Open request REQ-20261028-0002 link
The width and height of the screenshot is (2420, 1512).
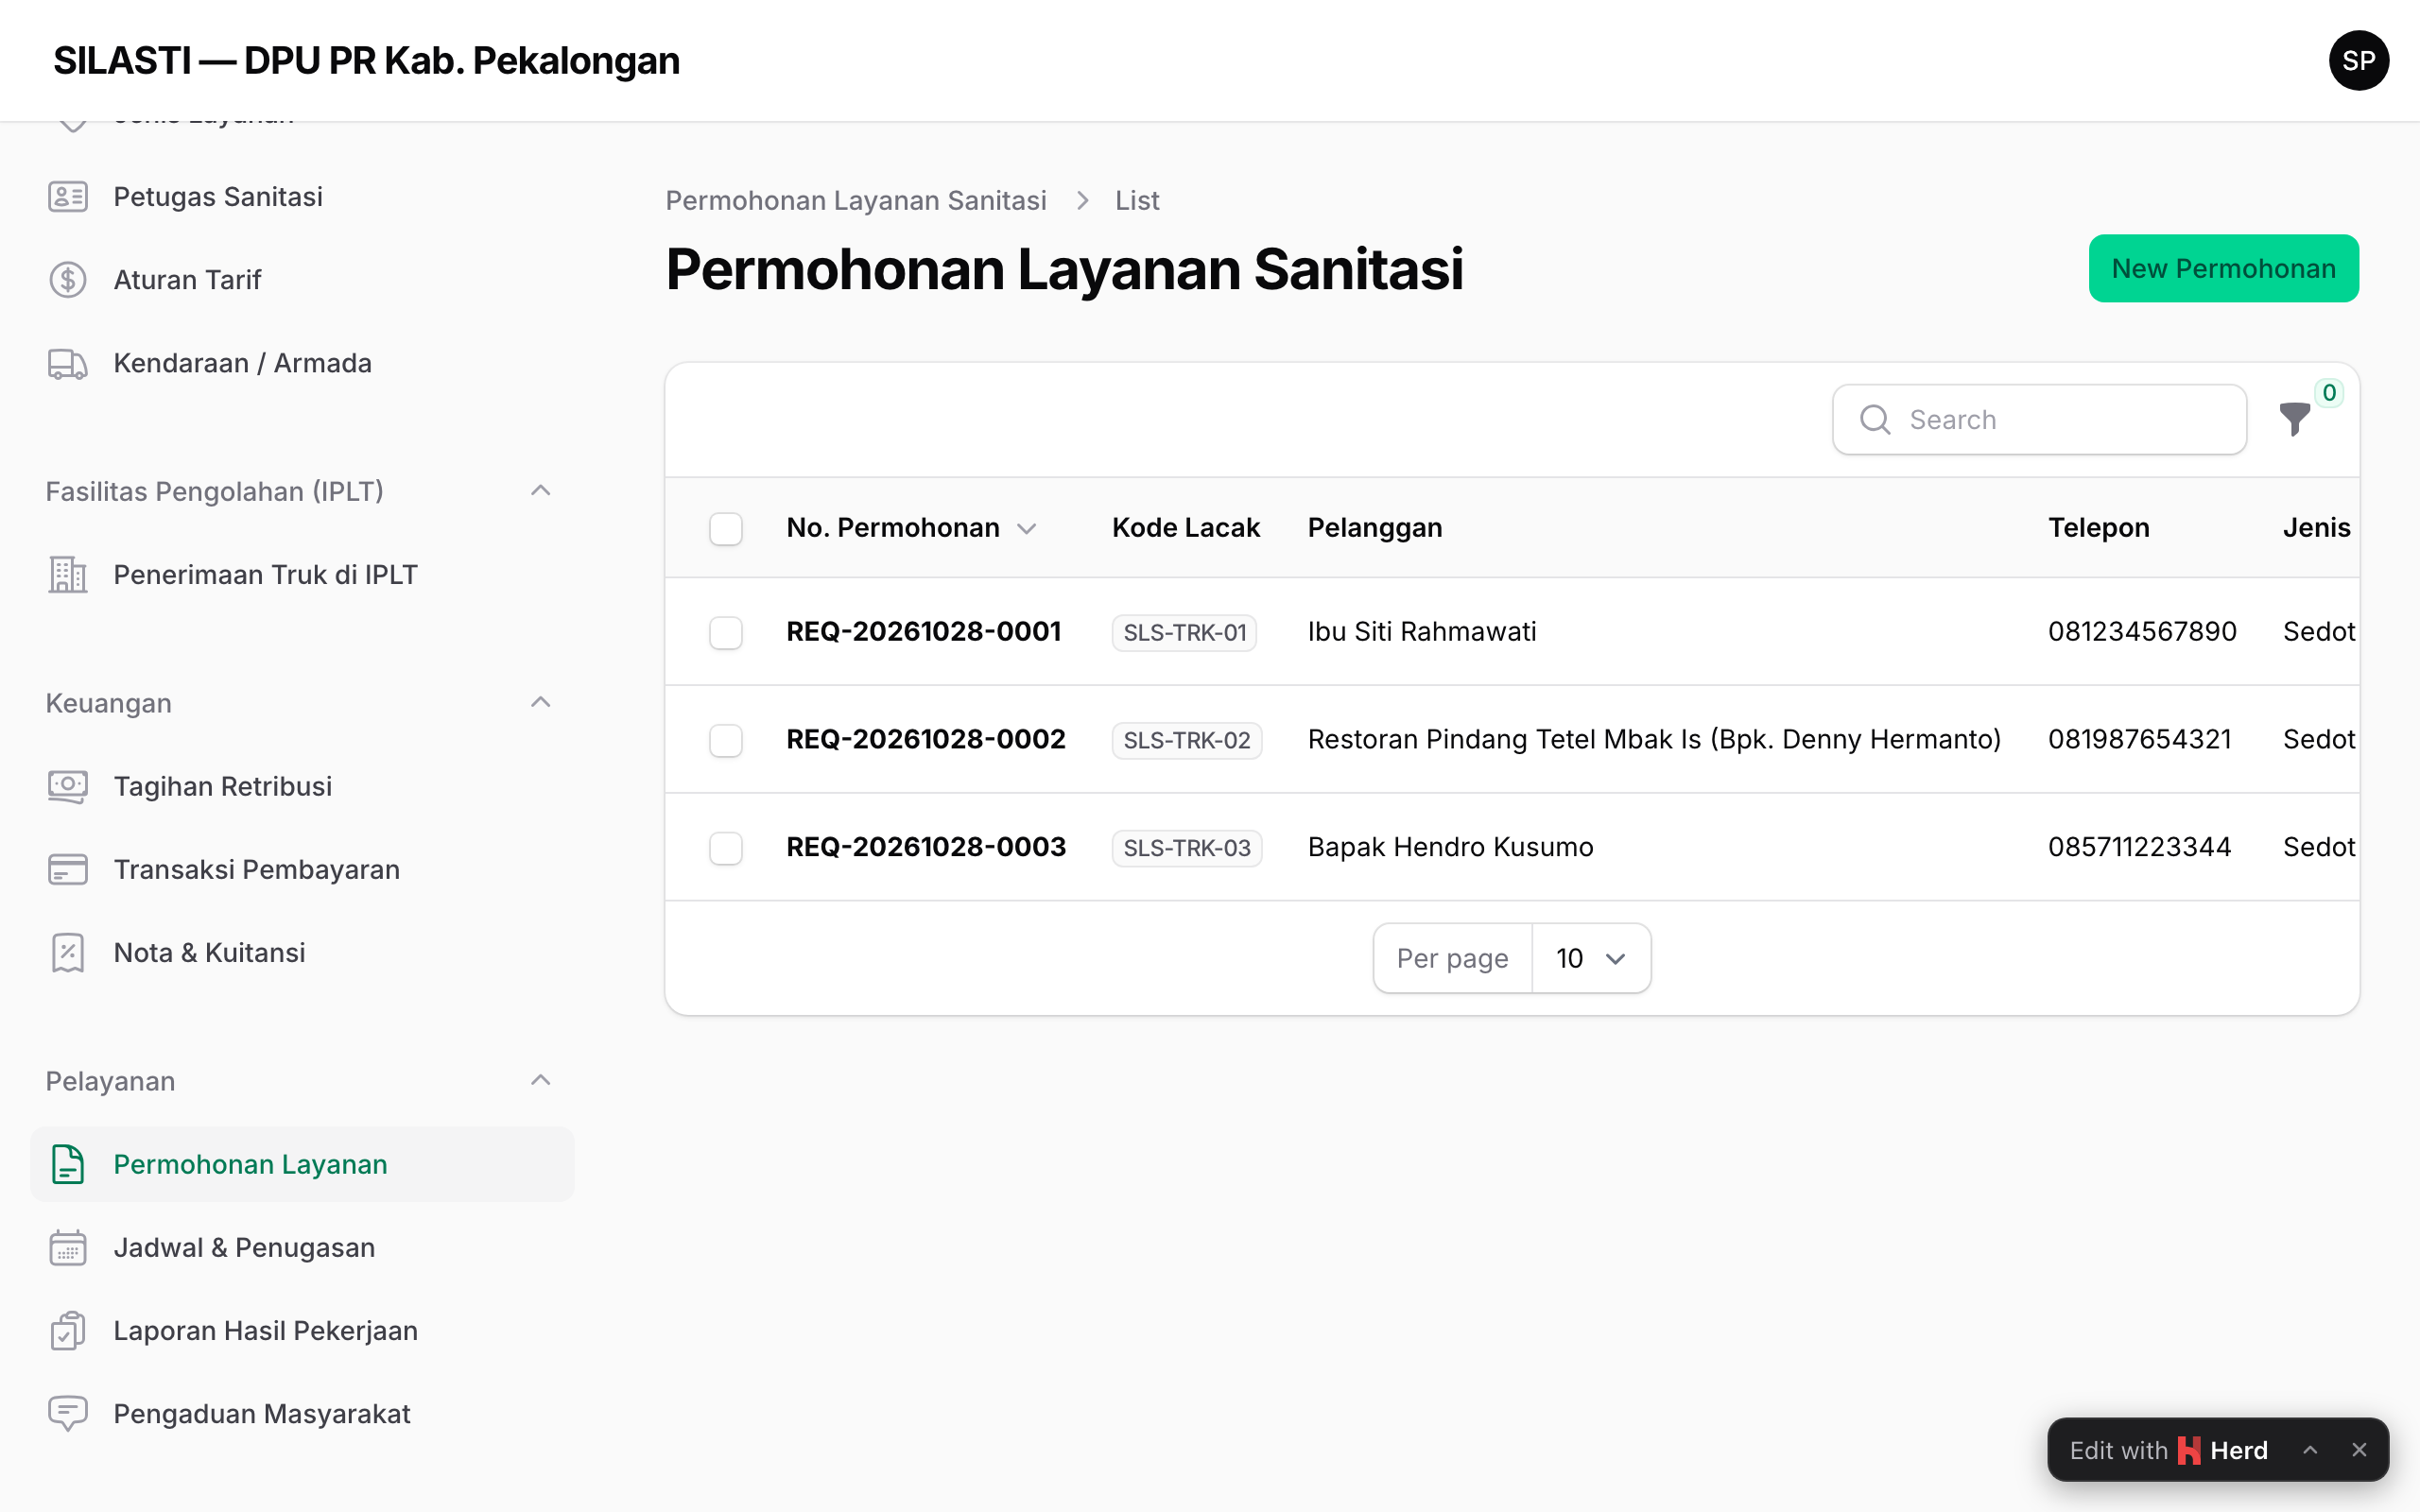(x=926, y=739)
